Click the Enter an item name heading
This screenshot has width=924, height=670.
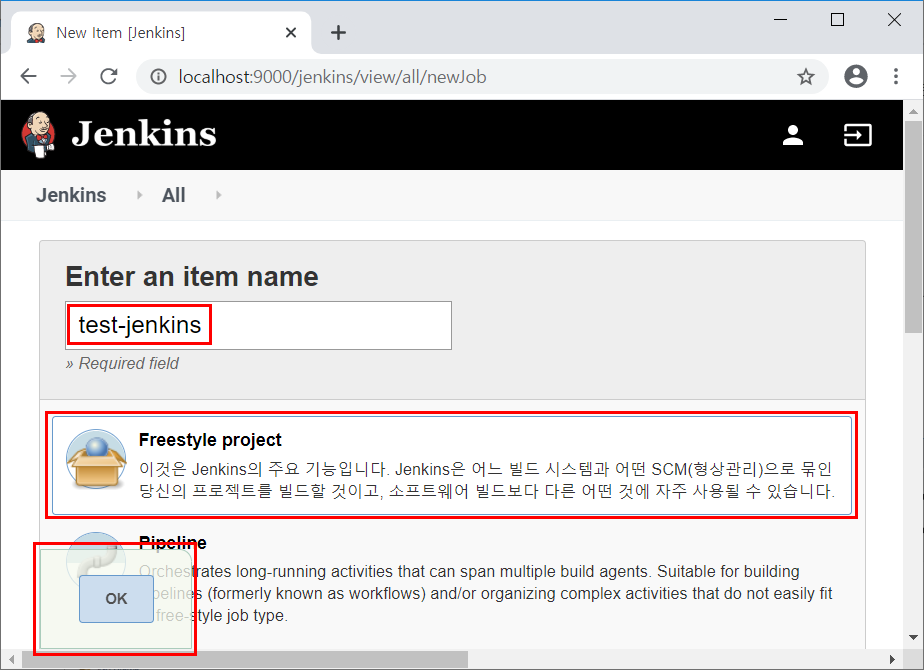click(x=192, y=276)
